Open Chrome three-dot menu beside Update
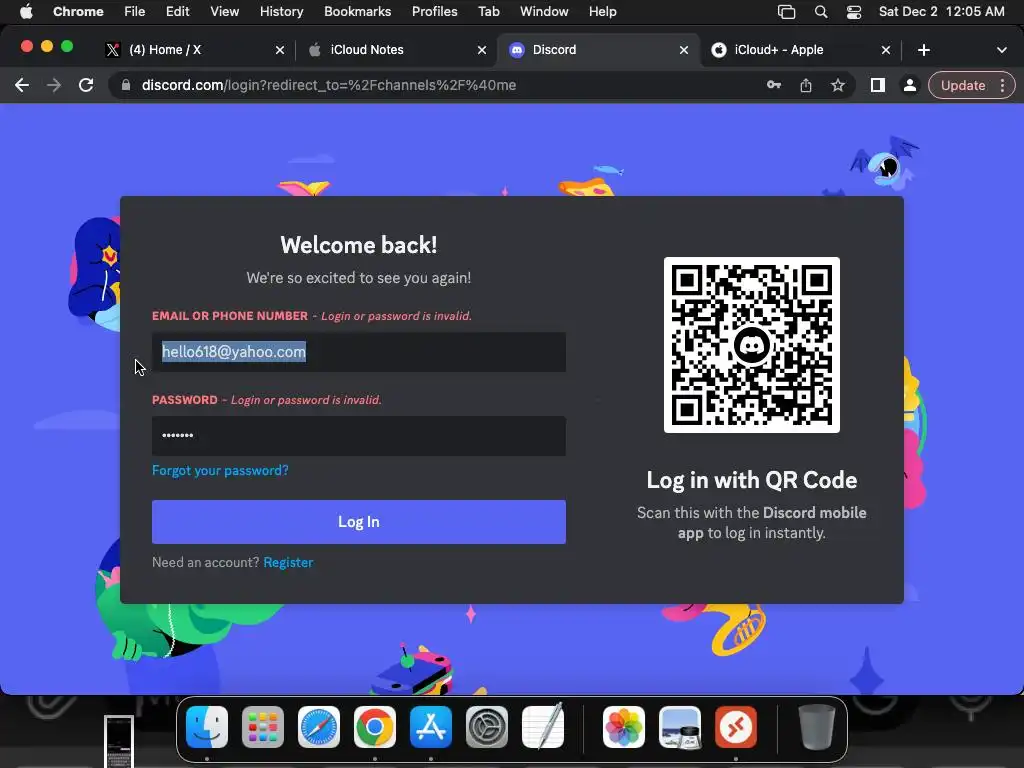This screenshot has width=1024, height=768. pos(1002,86)
